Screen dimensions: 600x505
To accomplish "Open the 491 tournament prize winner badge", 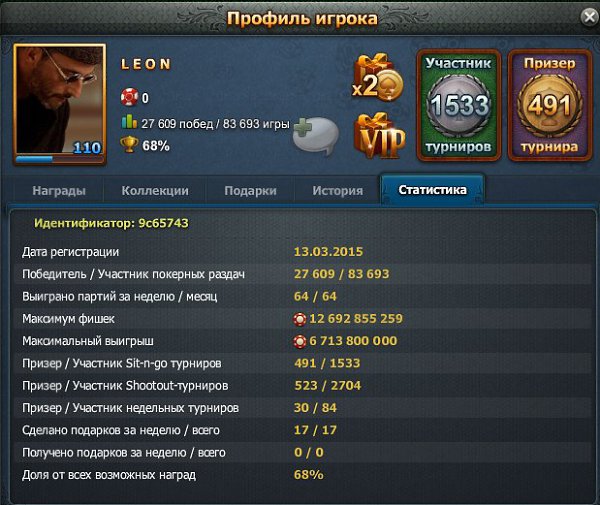I will pyautogui.click(x=549, y=105).
